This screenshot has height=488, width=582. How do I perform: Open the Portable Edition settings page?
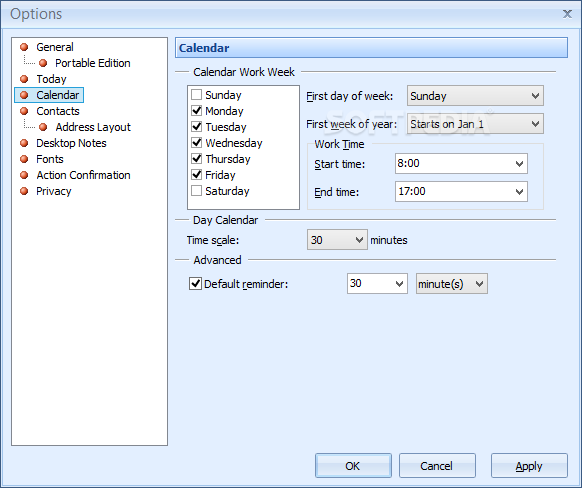[93, 63]
